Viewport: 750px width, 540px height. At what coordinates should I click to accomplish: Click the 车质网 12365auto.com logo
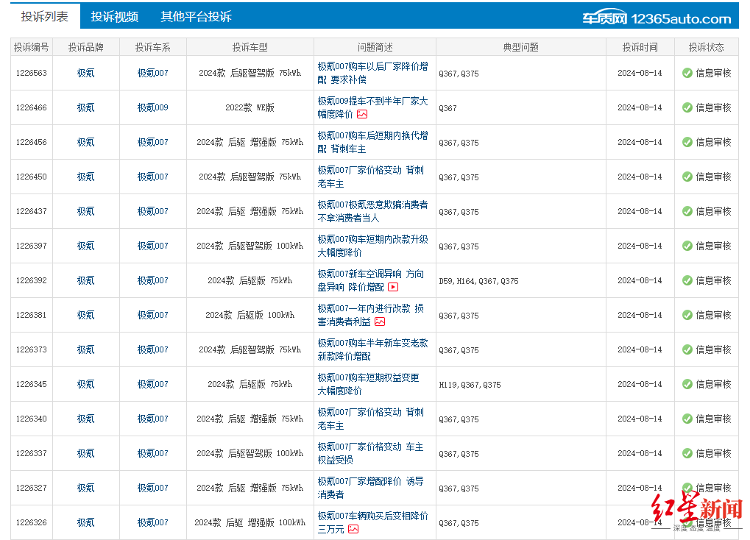click(657, 17)
